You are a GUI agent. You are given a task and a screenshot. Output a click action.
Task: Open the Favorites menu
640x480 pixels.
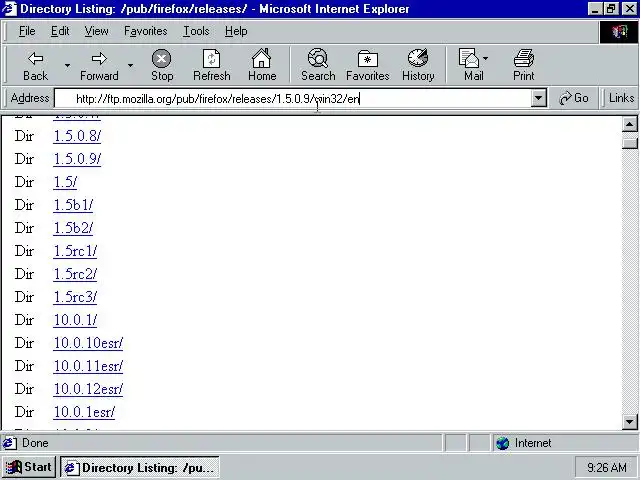[146, 31]
